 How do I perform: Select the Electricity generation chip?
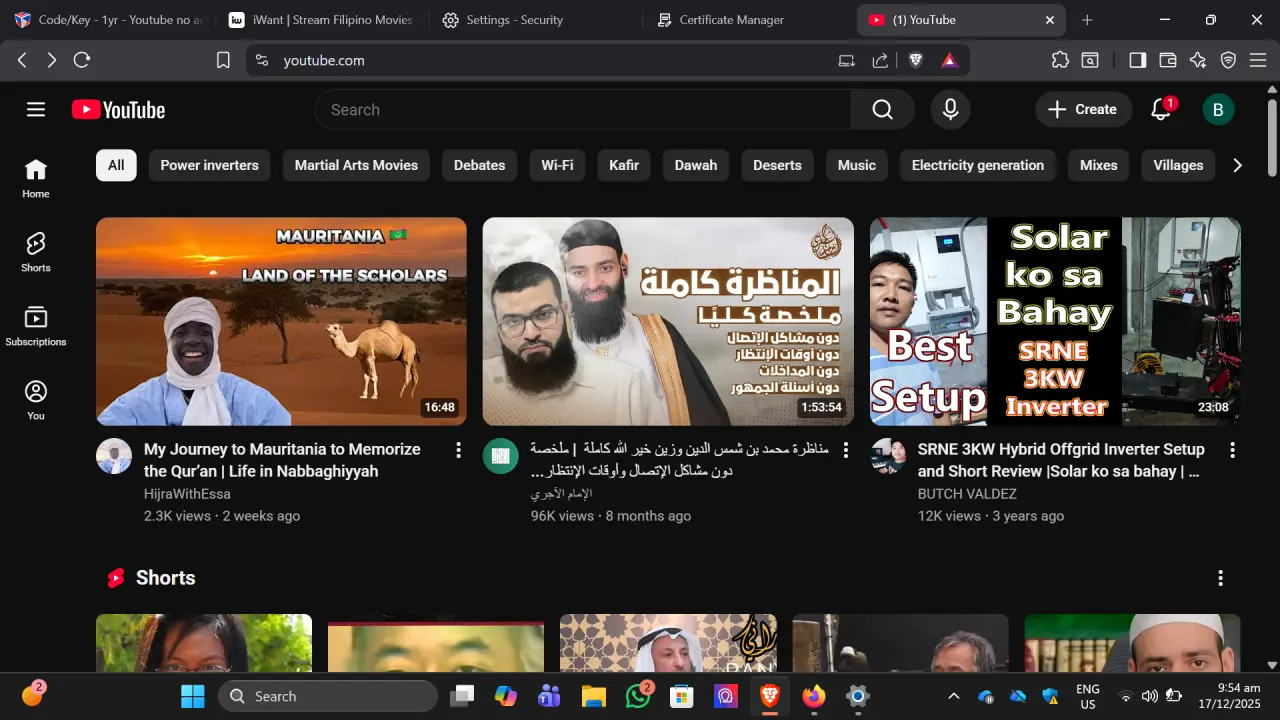(978, 165)
